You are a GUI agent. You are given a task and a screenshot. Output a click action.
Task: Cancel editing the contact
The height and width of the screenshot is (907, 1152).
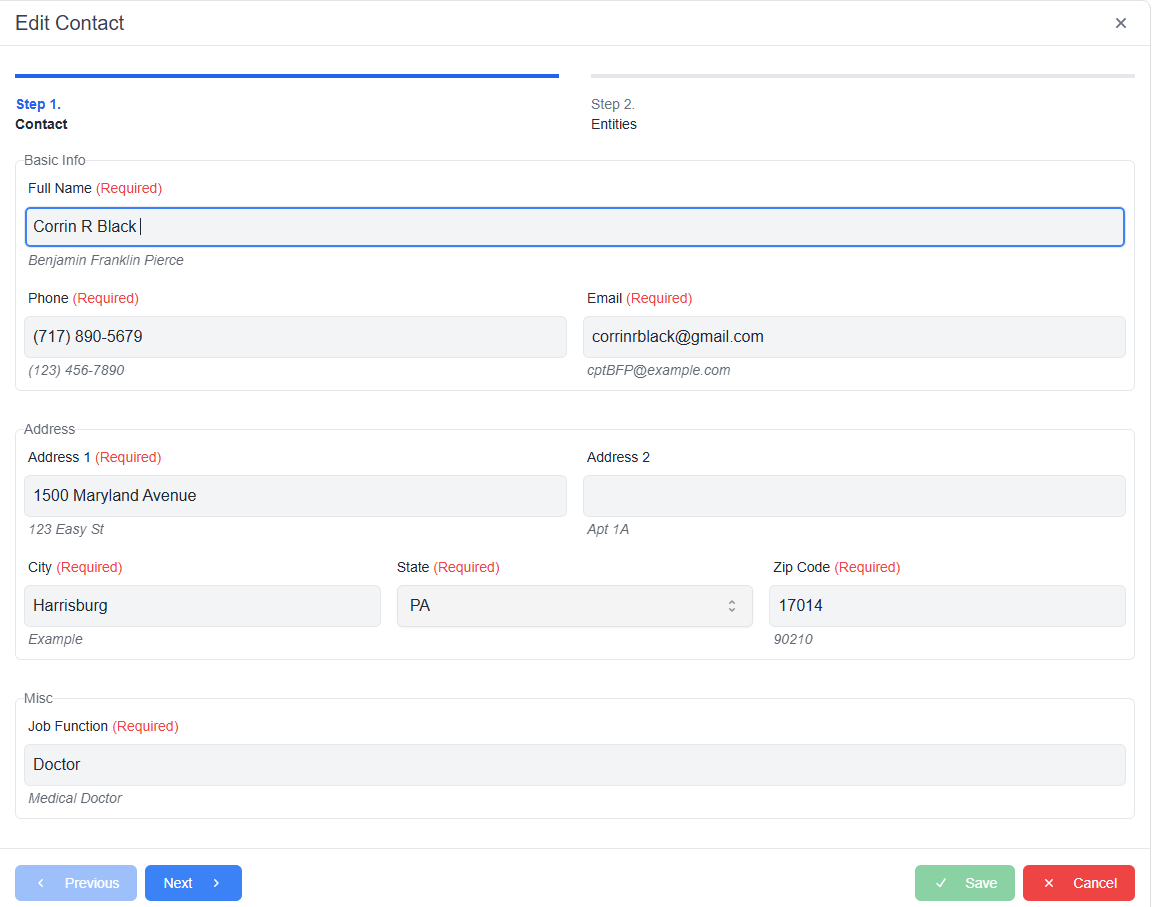click(1079, 883)
